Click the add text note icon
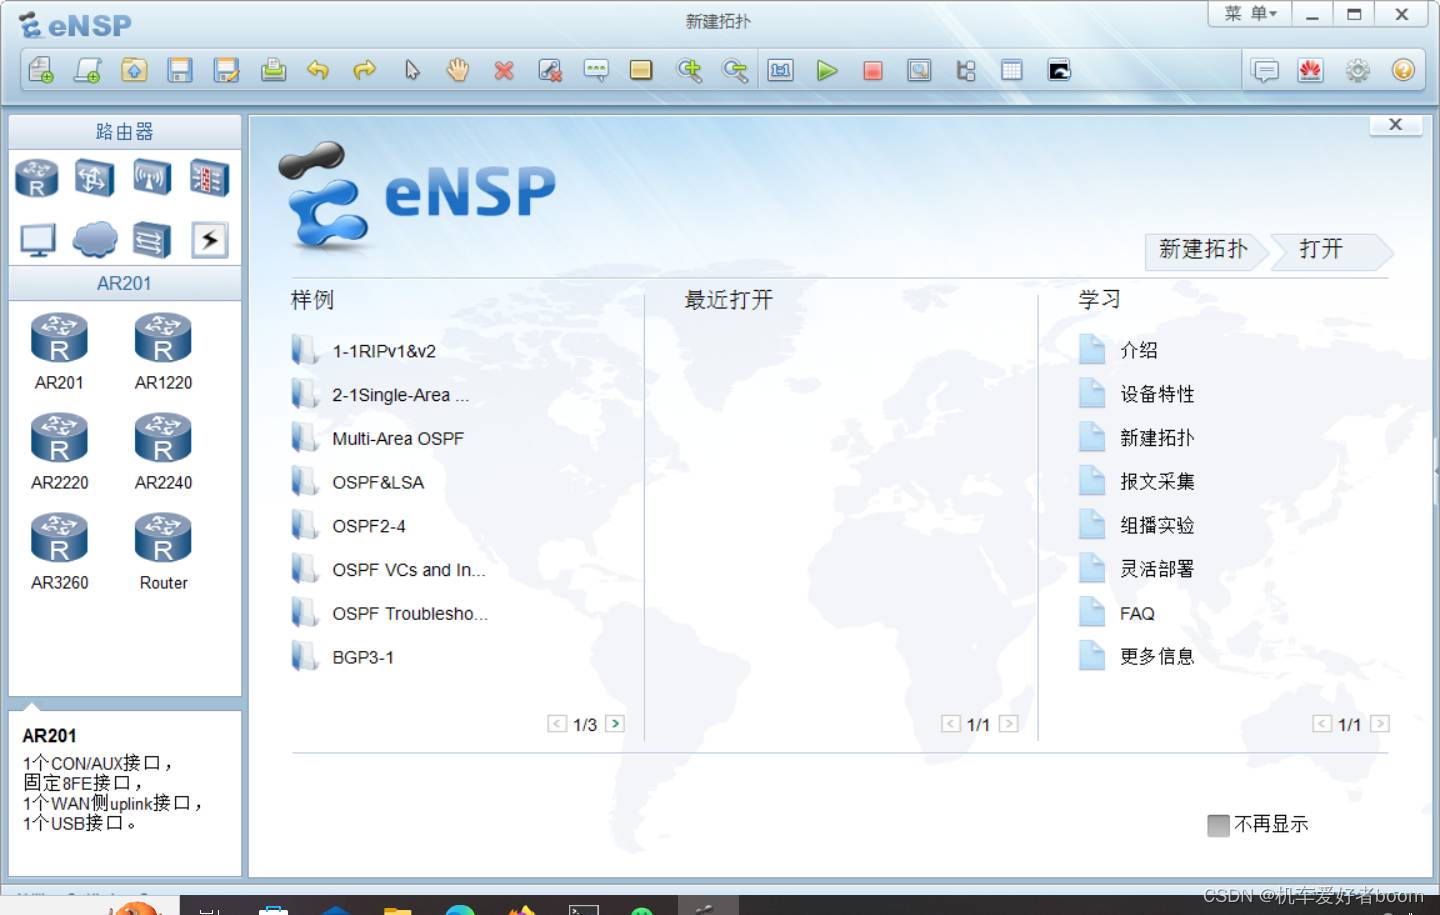 [x=596, y=70]
